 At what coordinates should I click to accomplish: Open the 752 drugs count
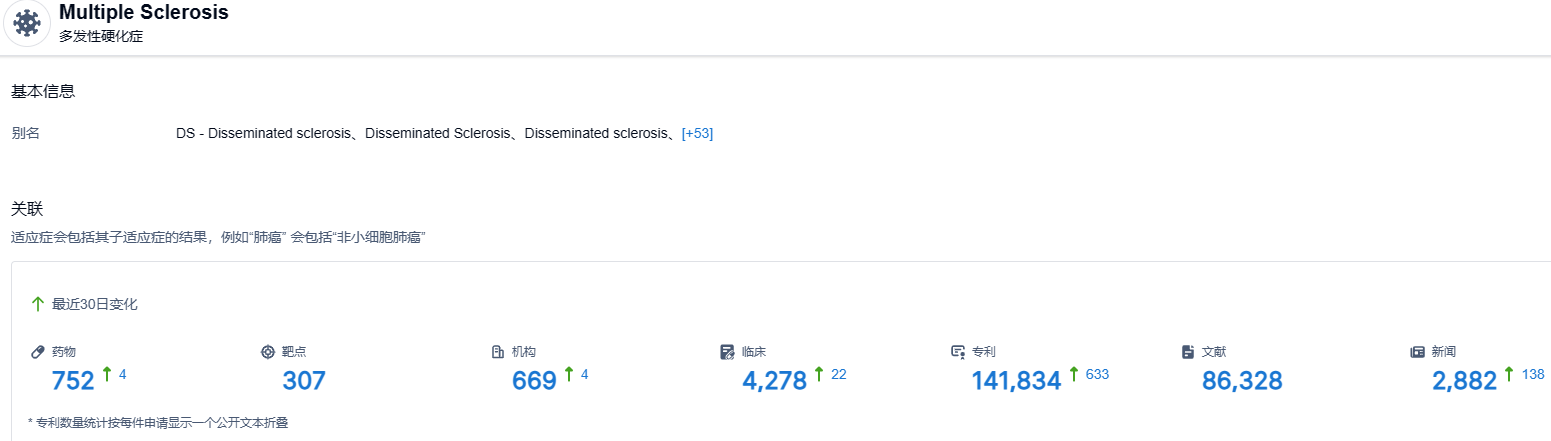tap(73, 381)
